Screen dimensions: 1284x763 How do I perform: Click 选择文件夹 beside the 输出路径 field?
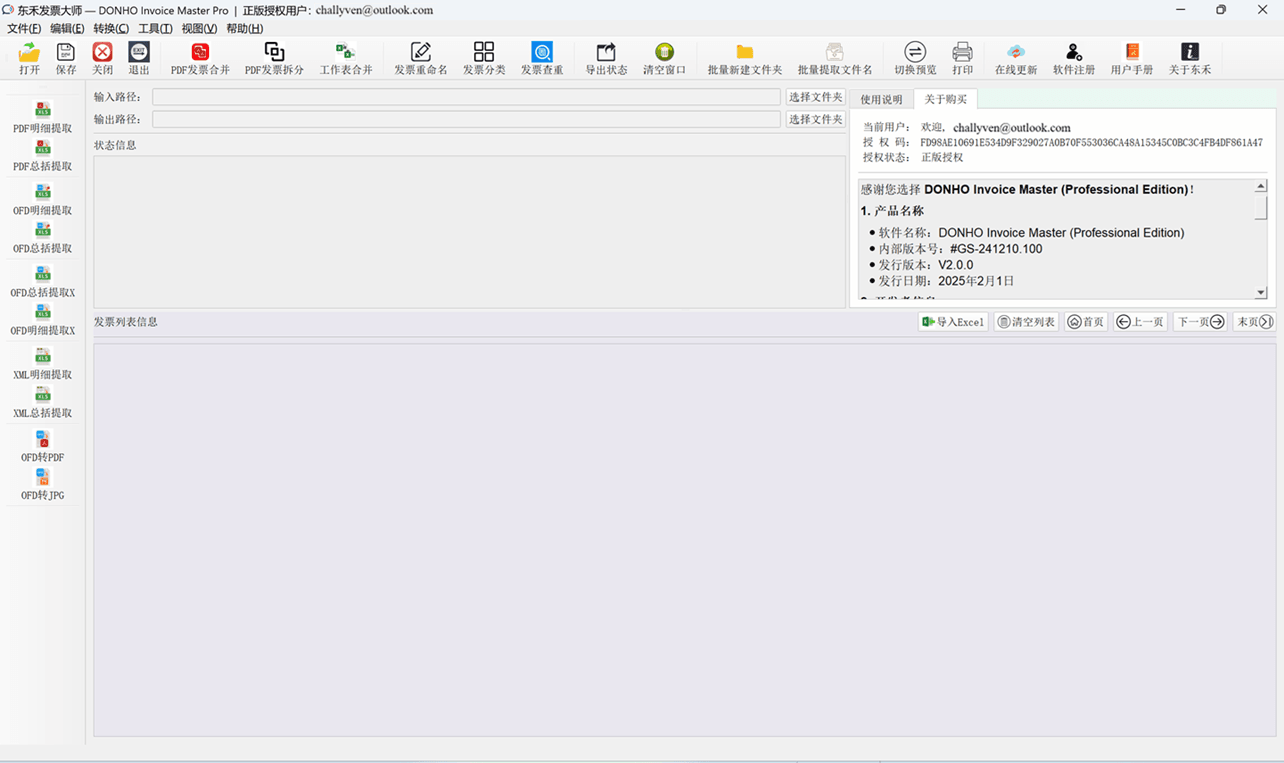pyautogui.click(x=816, y=119)
